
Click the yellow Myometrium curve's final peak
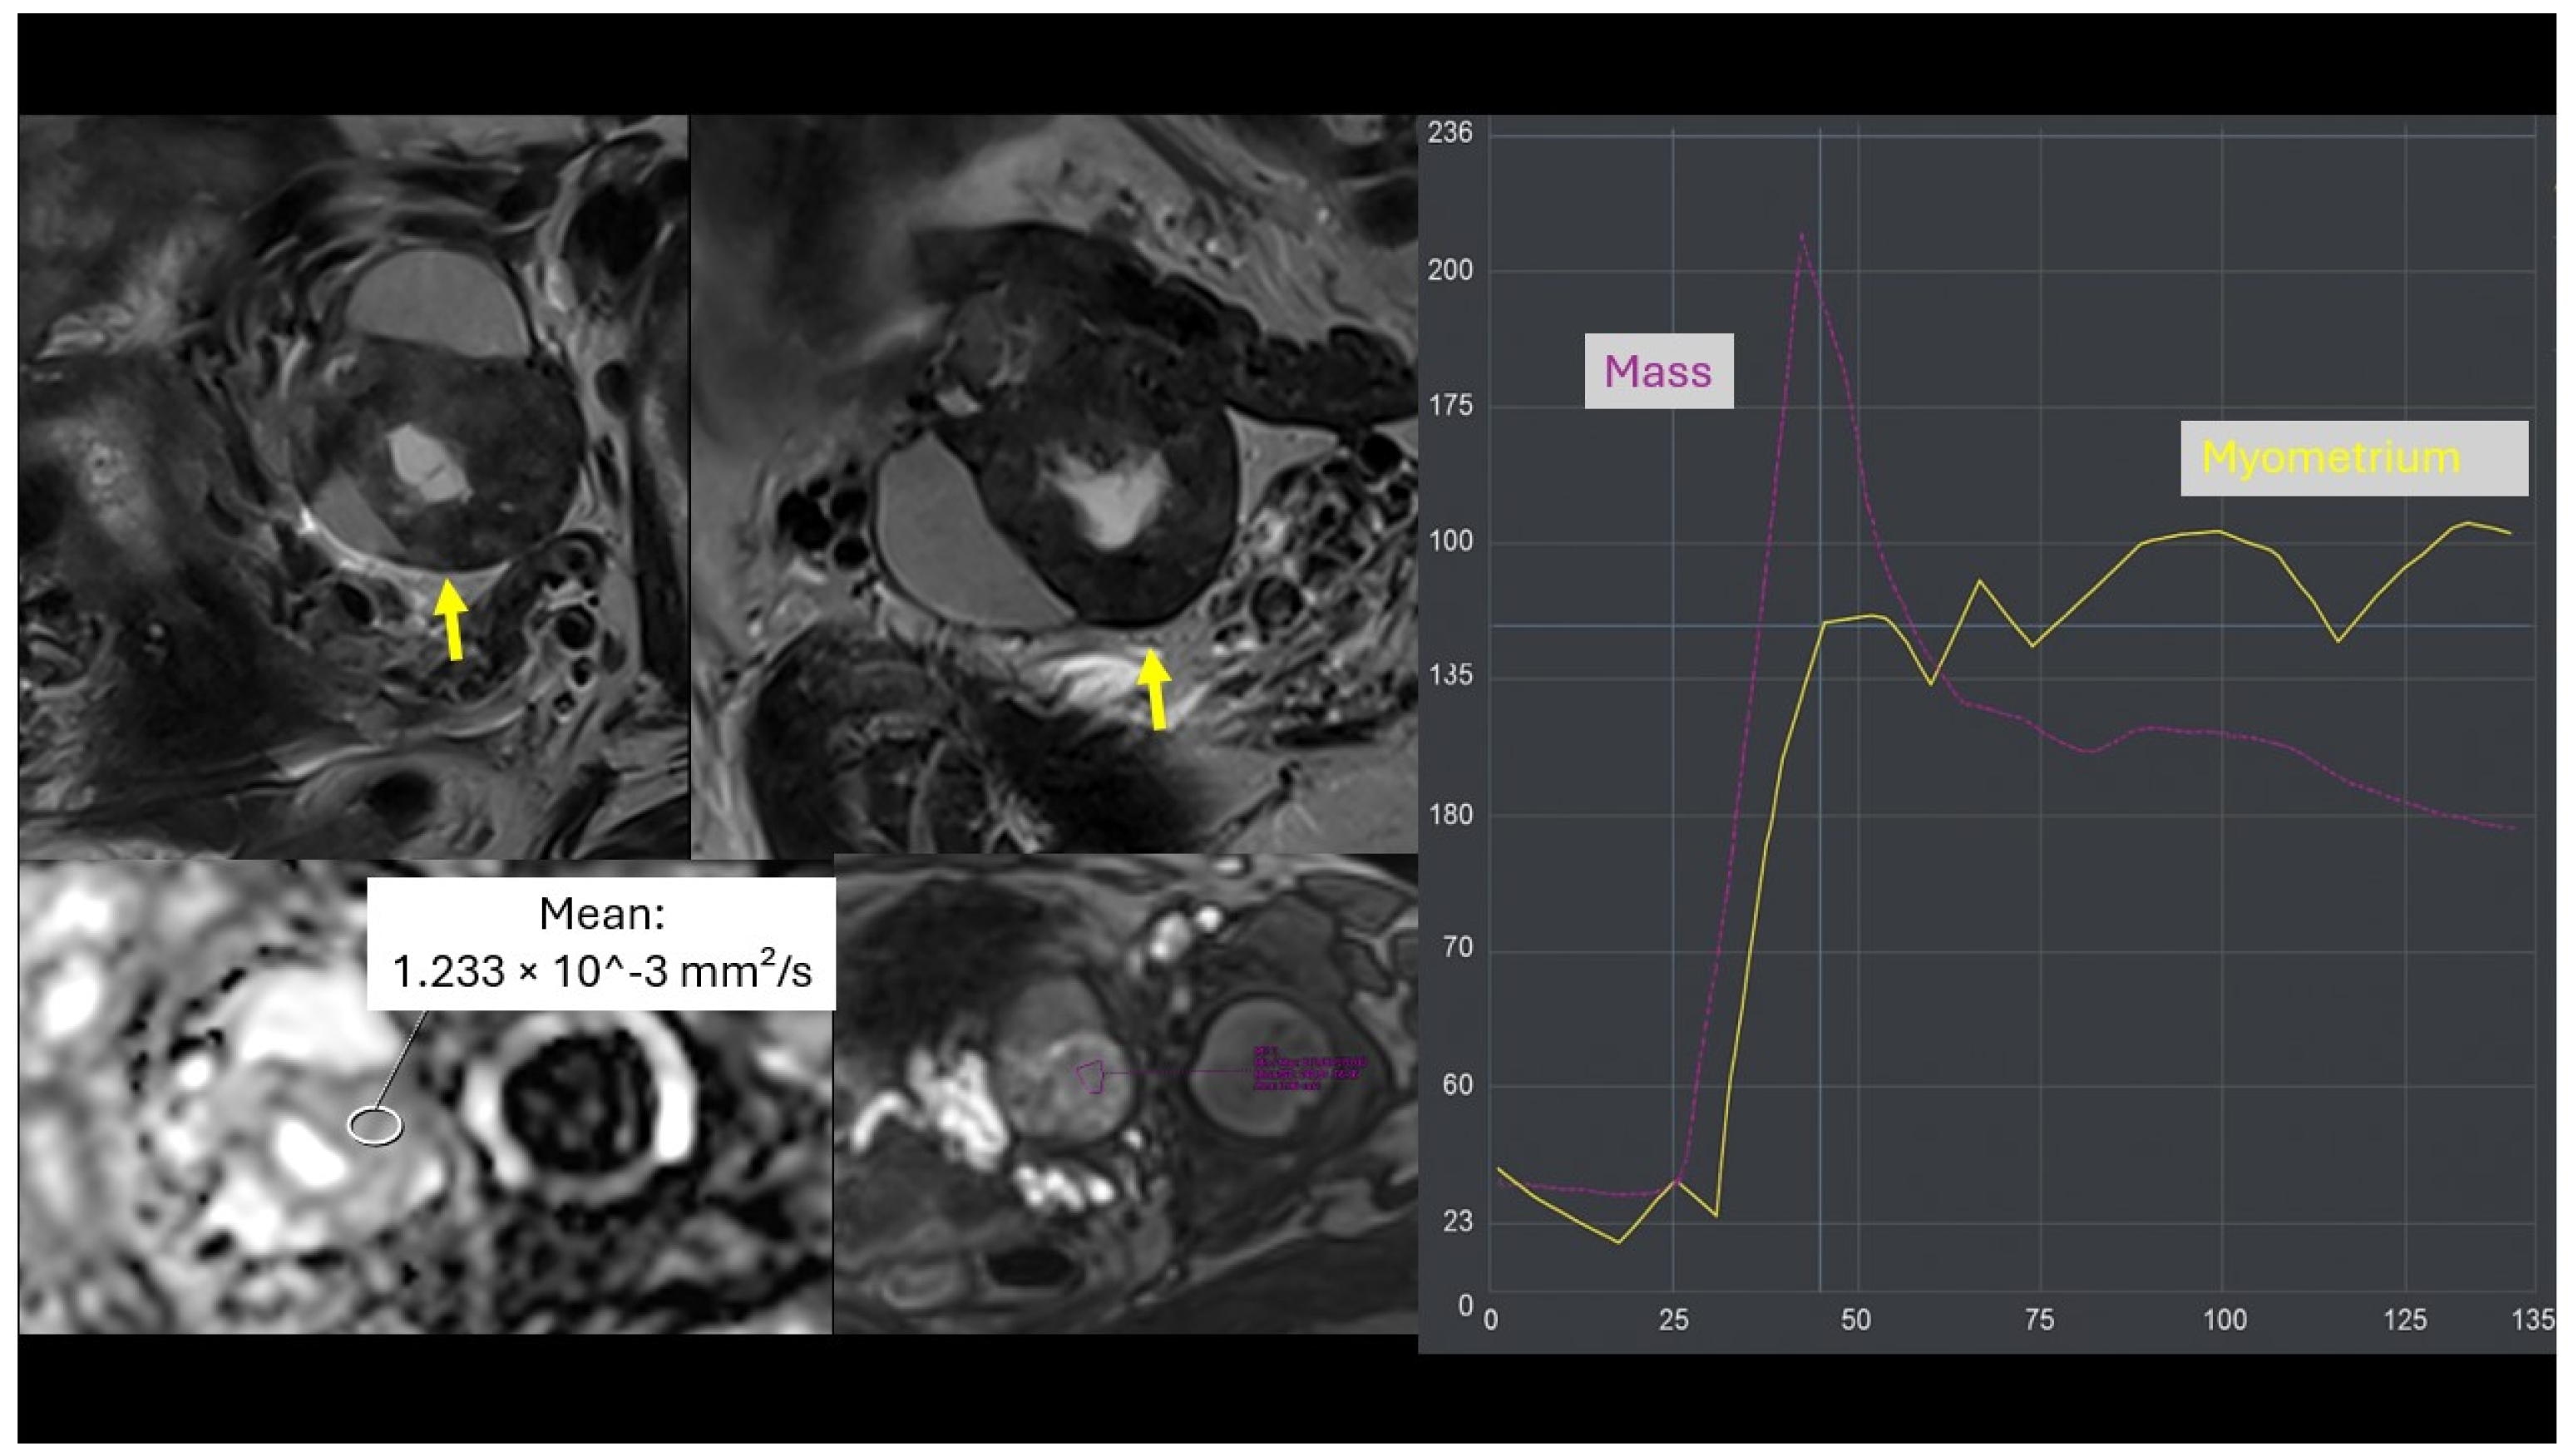(2468, 522)
